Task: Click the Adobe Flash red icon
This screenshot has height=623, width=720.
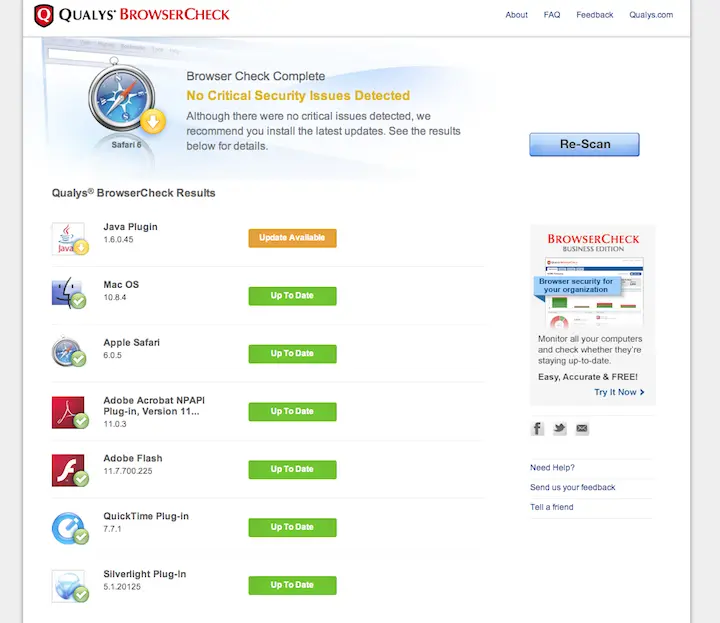Action: click(x=68, y=470)
